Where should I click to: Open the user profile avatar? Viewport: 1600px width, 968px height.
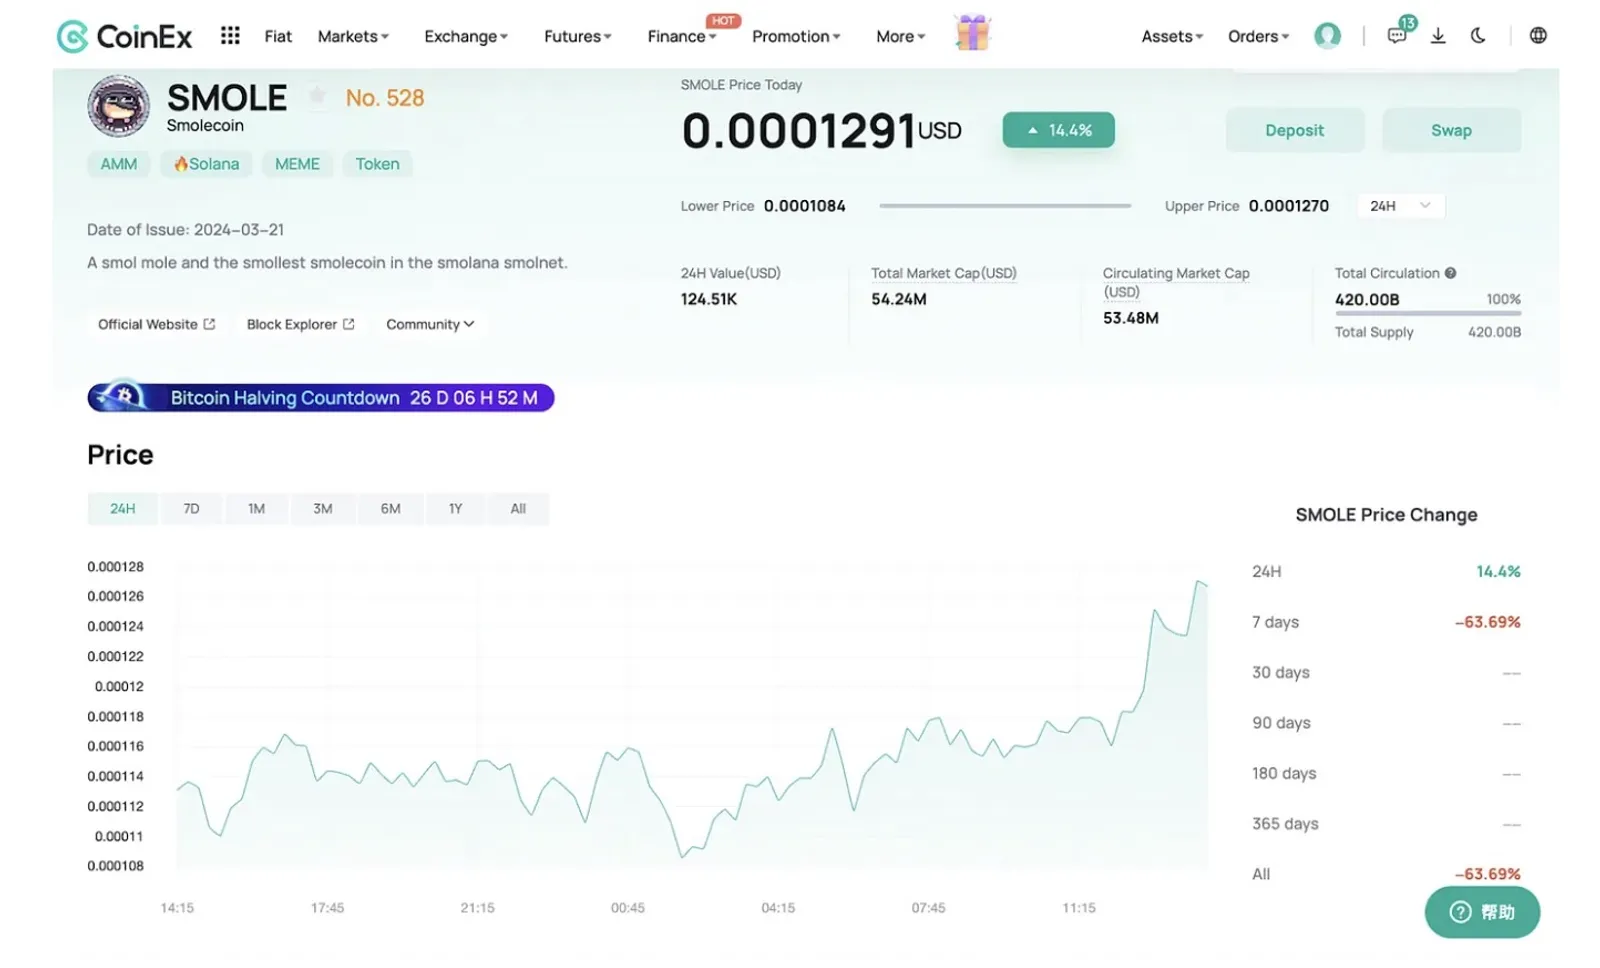[1327, 36]
